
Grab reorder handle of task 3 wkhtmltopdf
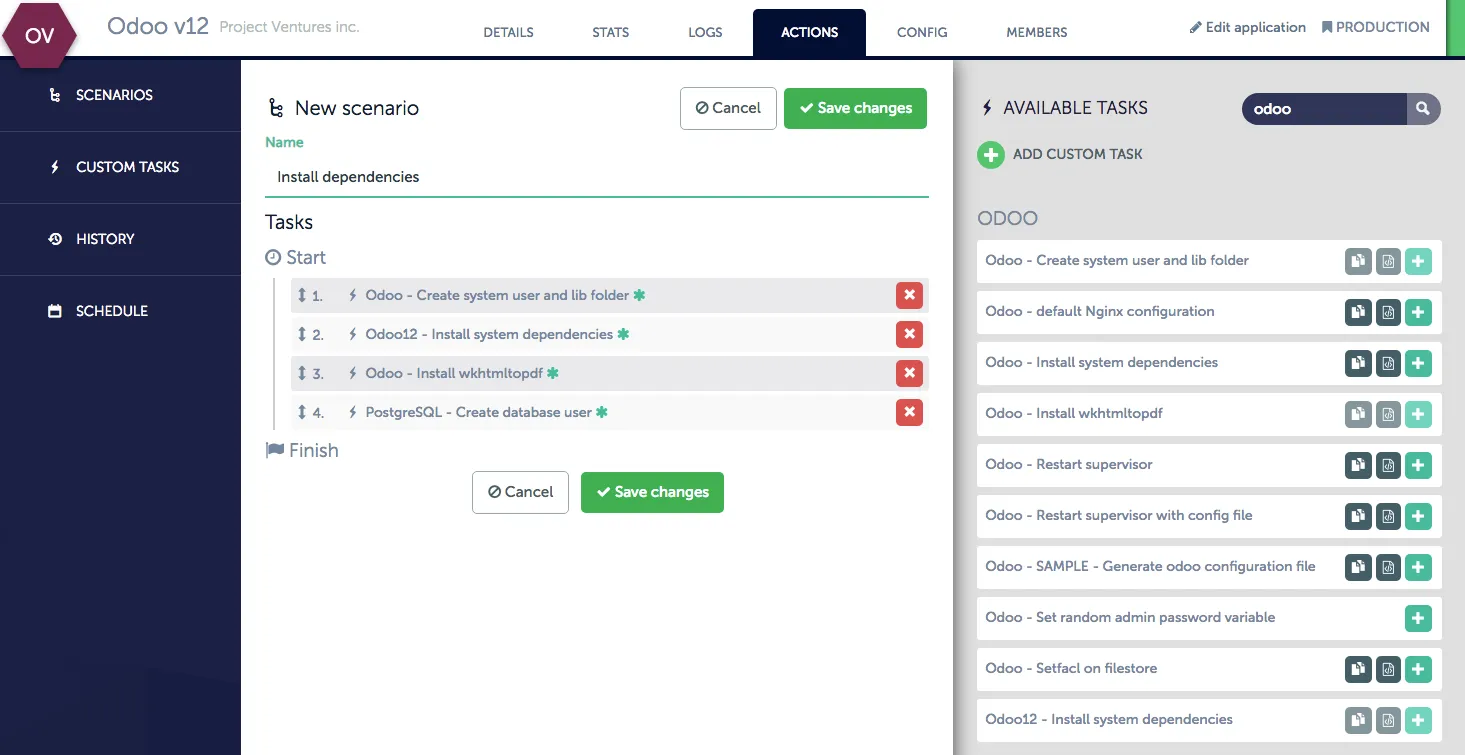click(x=302, y=373)
